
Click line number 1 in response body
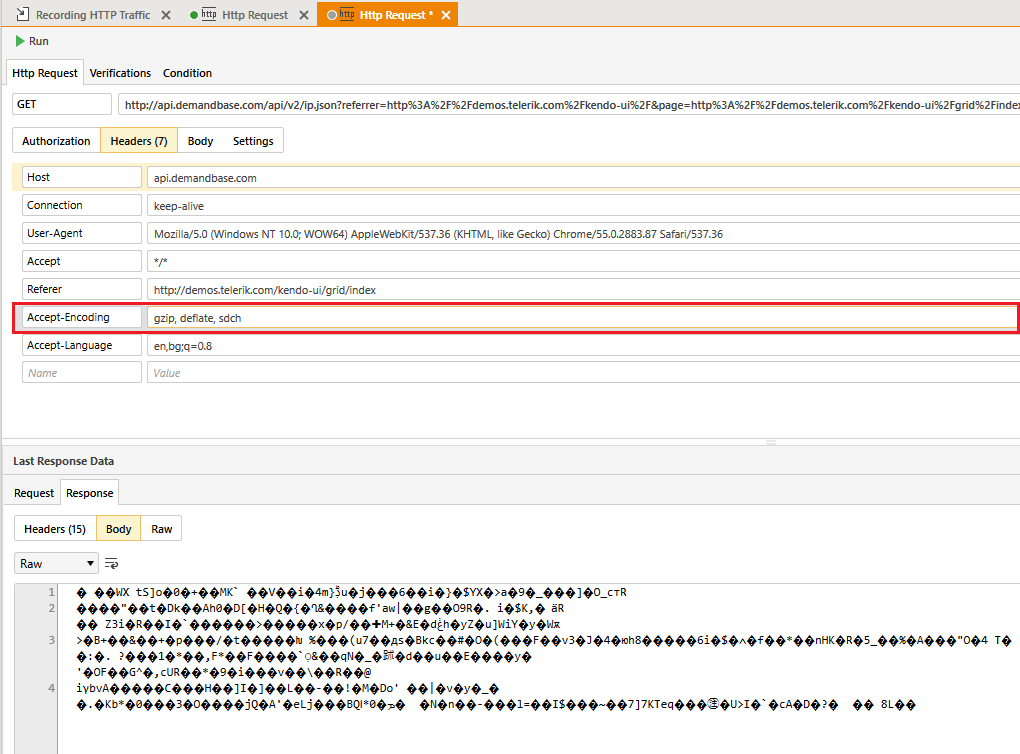(51, 592)
